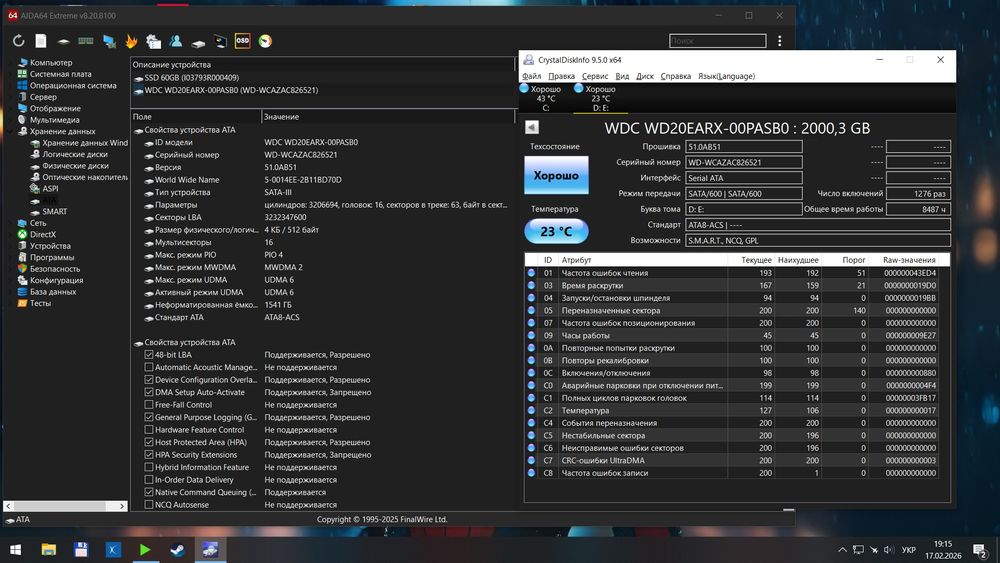This screenshot has width=1000, height=563.
Task: Click the green play icon on taskbar
Action: [x=145, y=550]
